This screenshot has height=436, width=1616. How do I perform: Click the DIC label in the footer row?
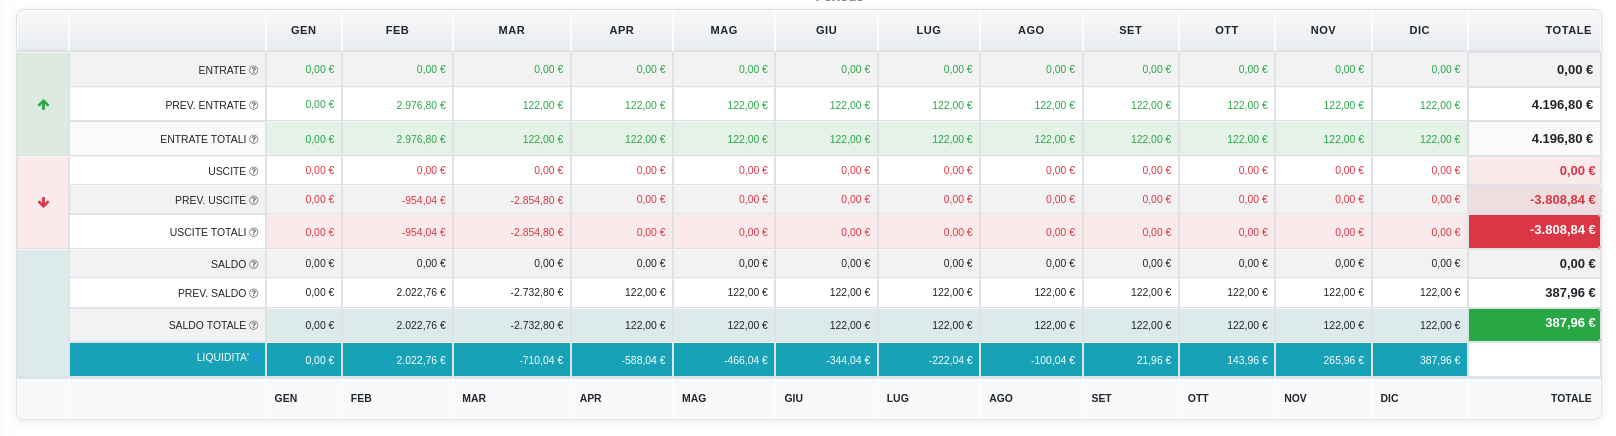(x=1389, y=398)
